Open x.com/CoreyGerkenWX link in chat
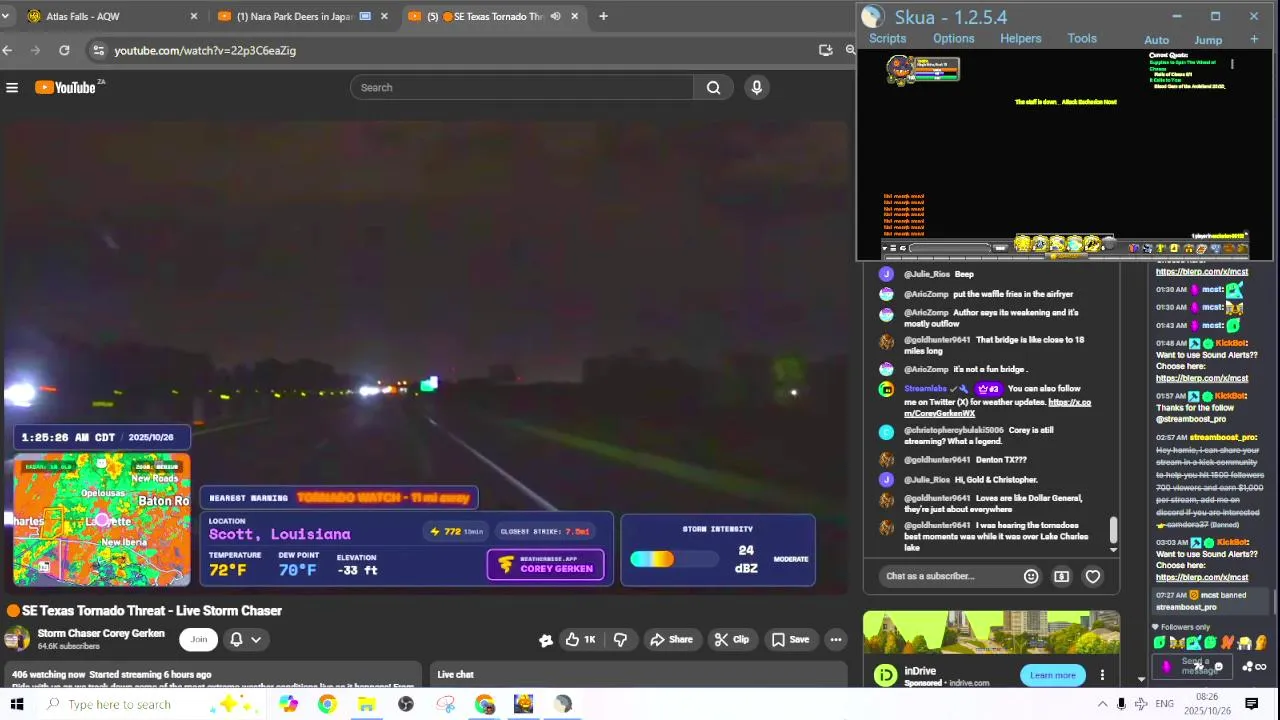 [997, 408]
